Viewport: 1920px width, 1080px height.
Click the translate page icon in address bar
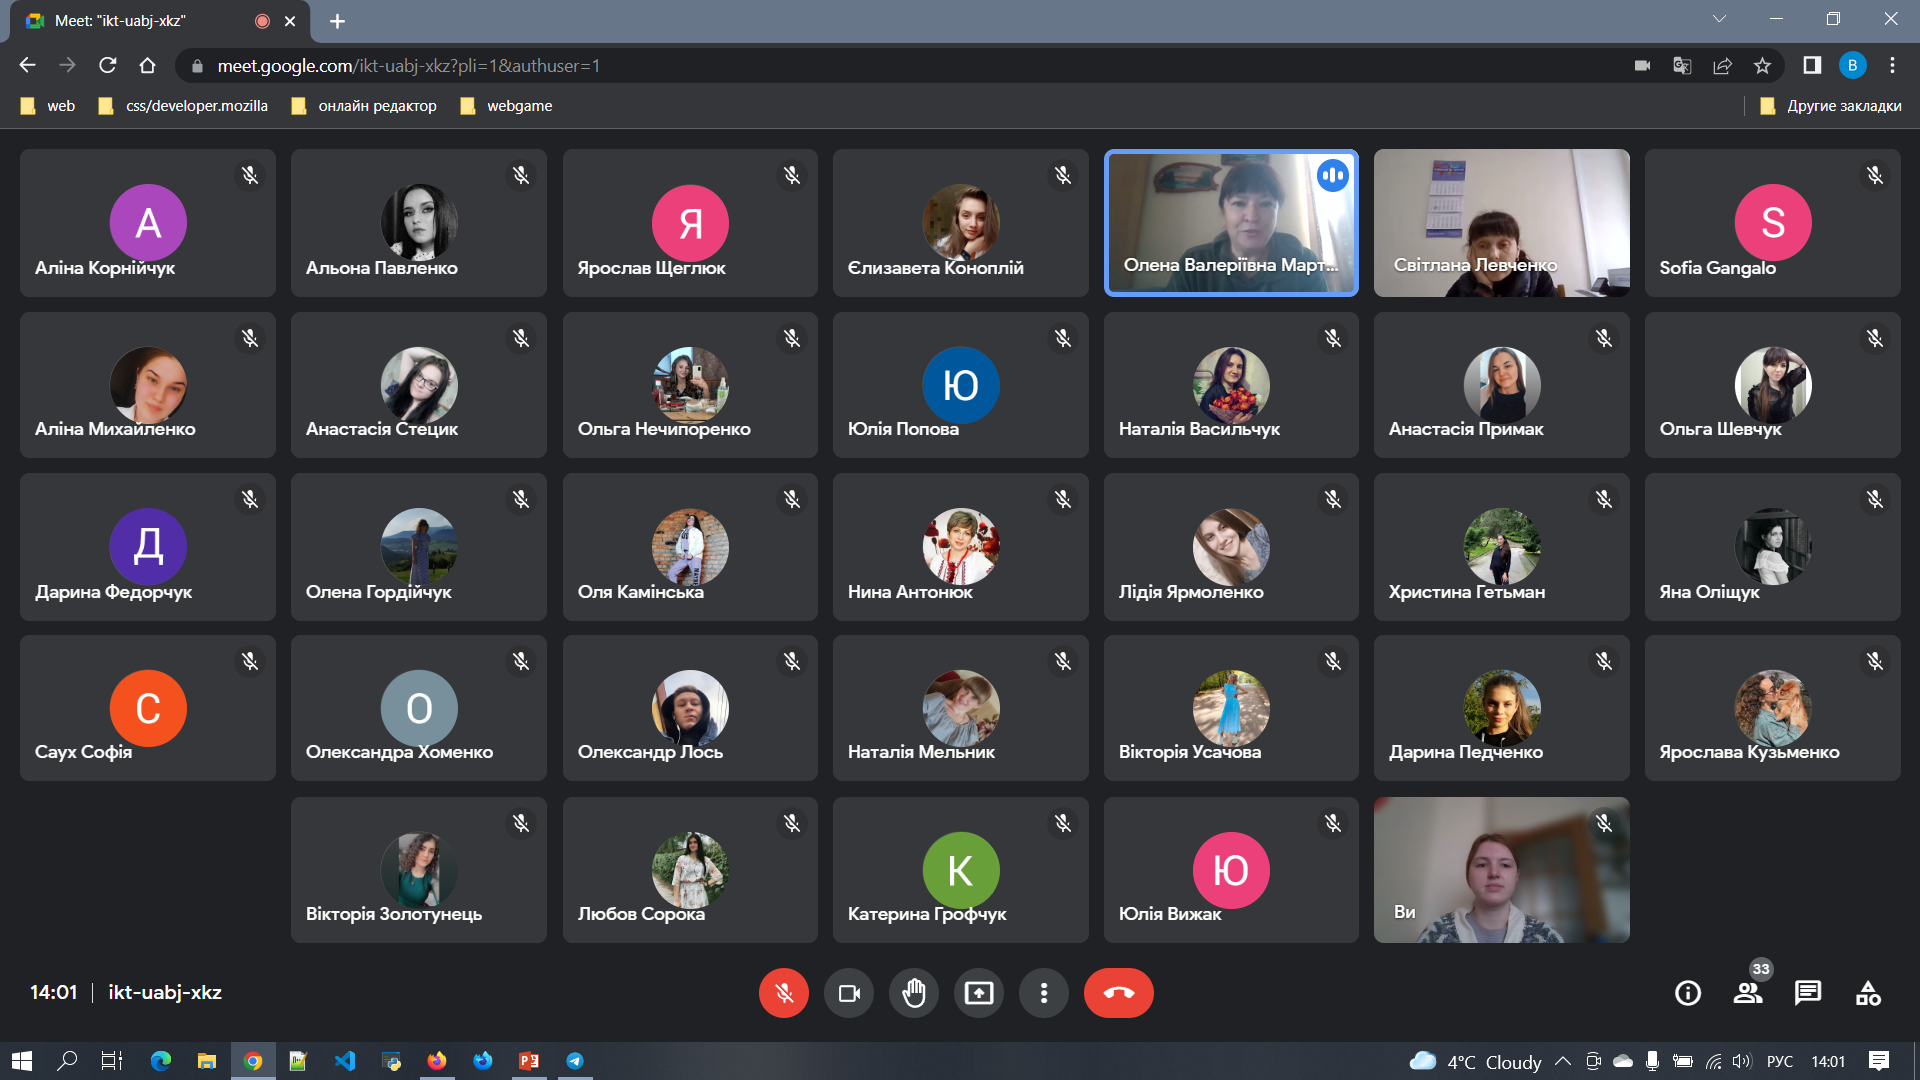1682,66
